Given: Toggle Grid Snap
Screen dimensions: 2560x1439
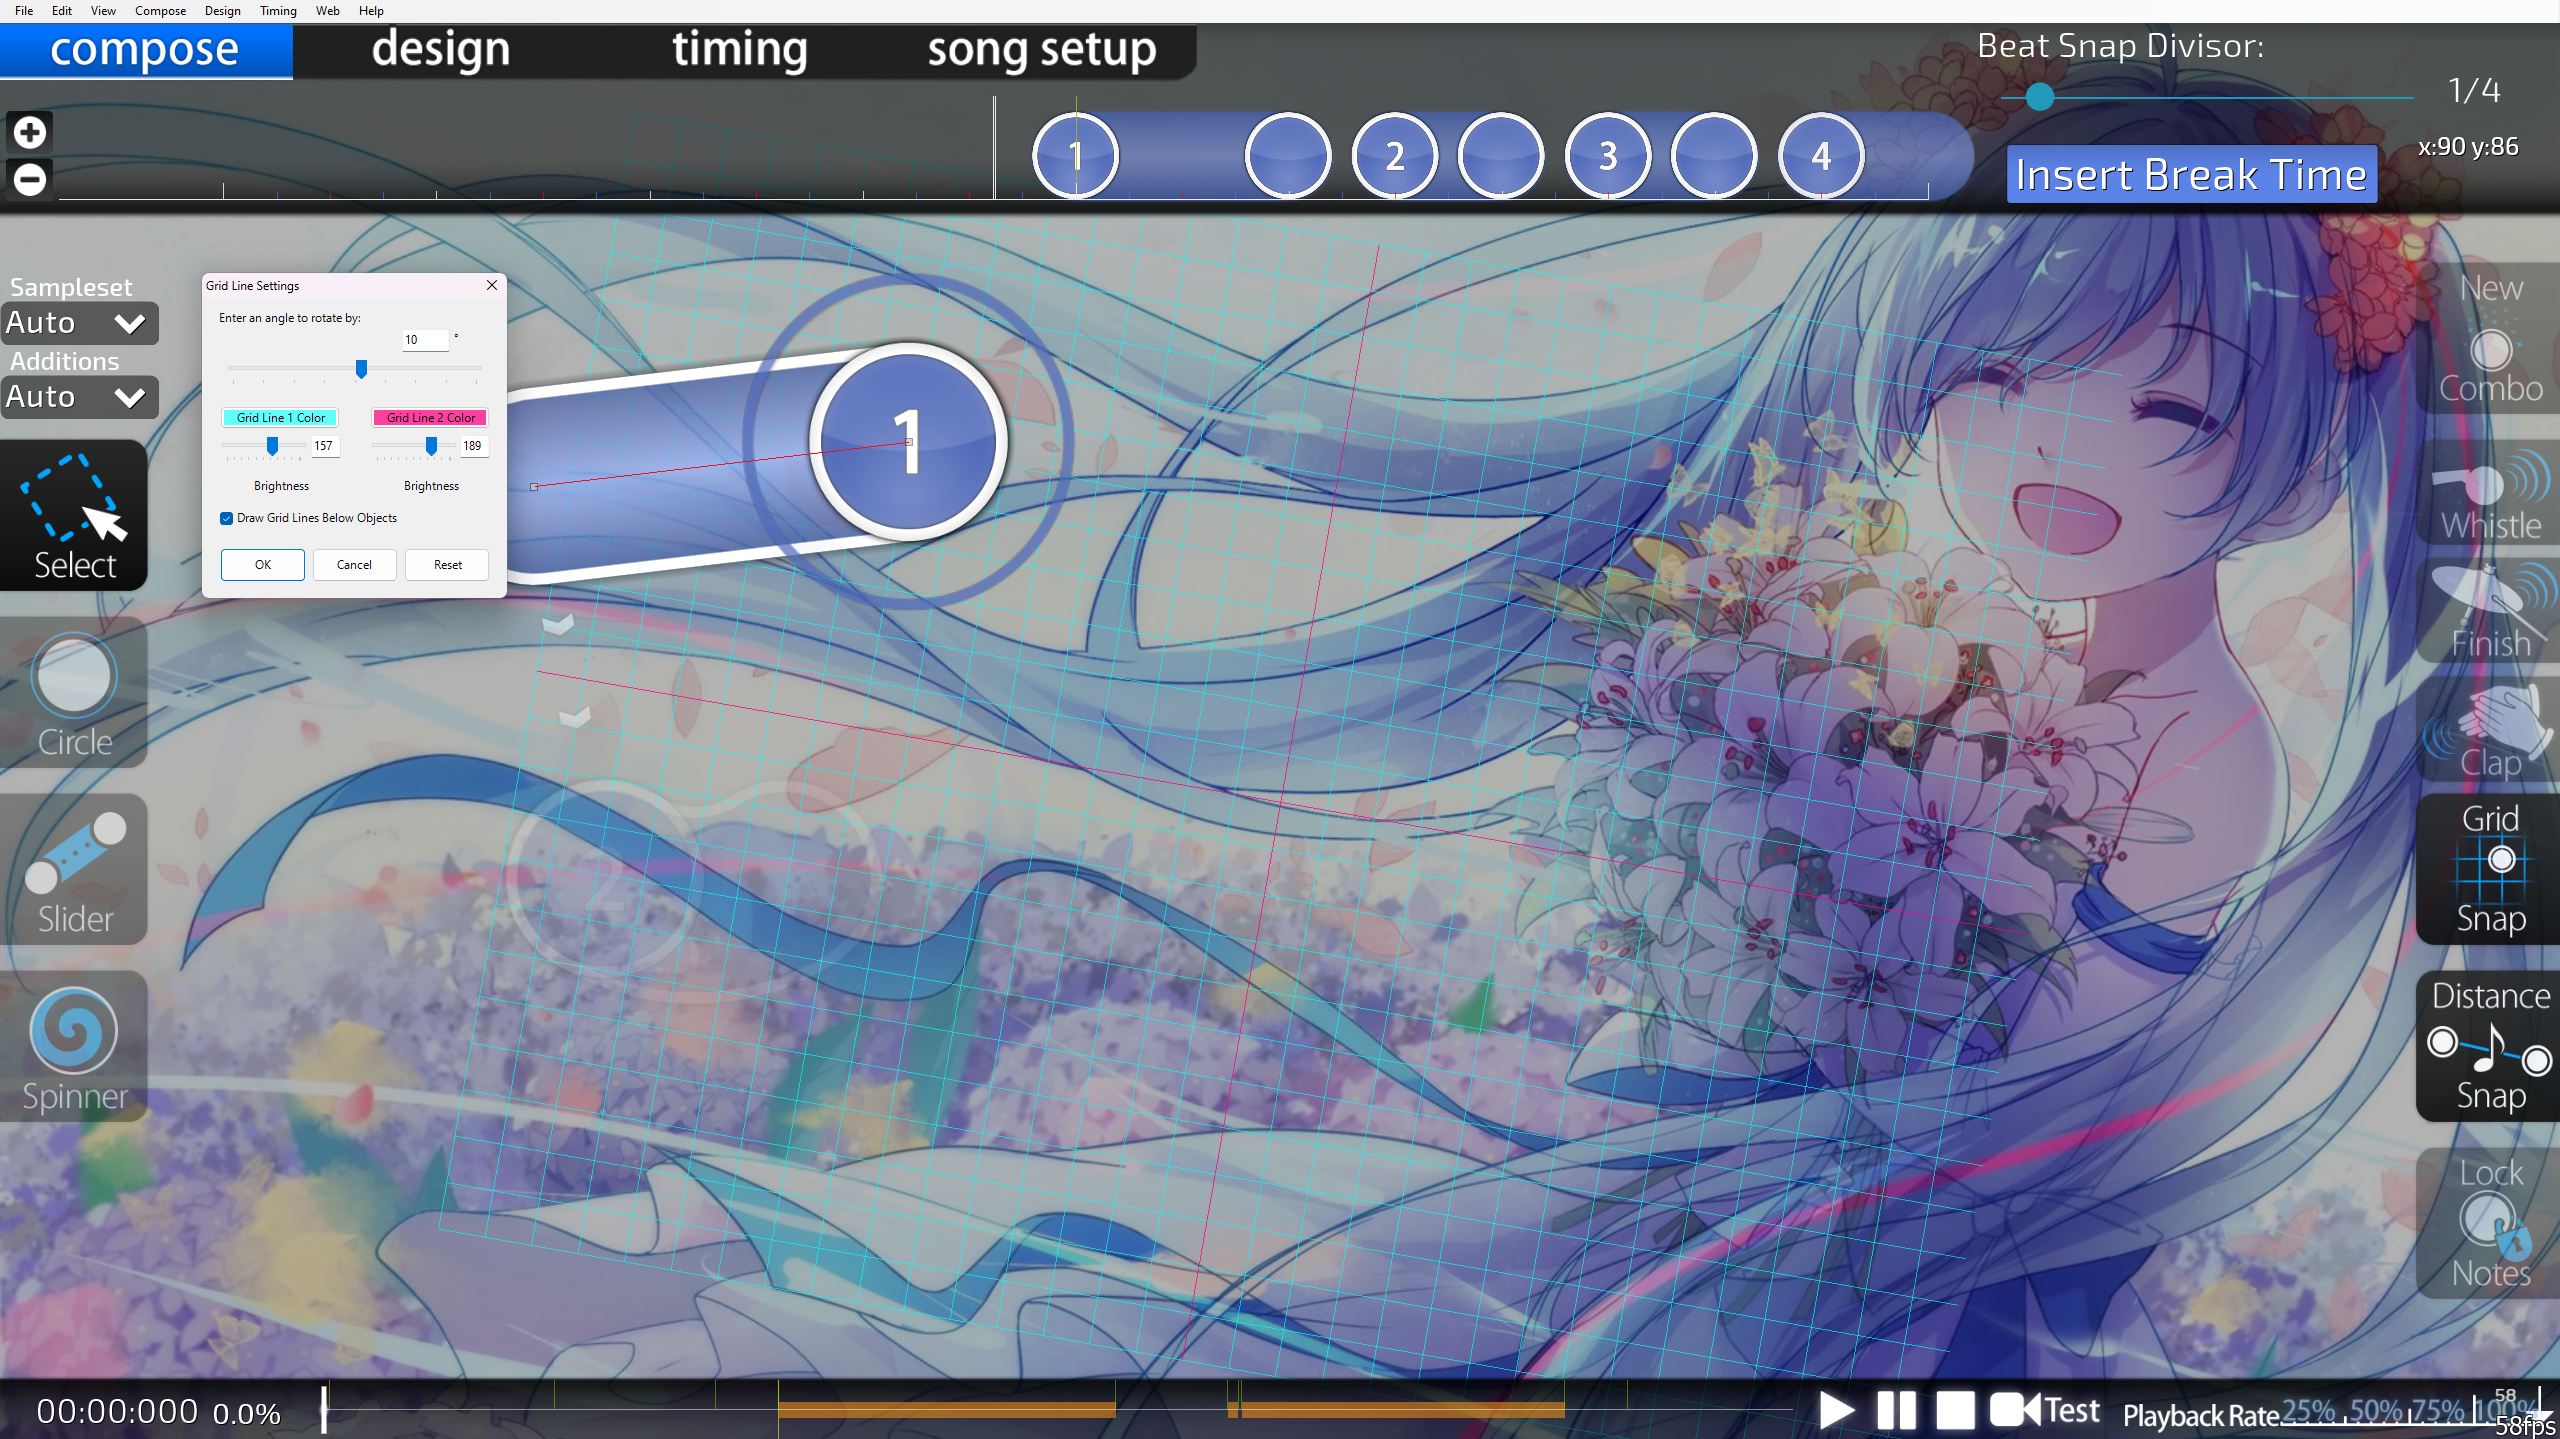Looking at the screenshot, I should (x=2490, y=868).
